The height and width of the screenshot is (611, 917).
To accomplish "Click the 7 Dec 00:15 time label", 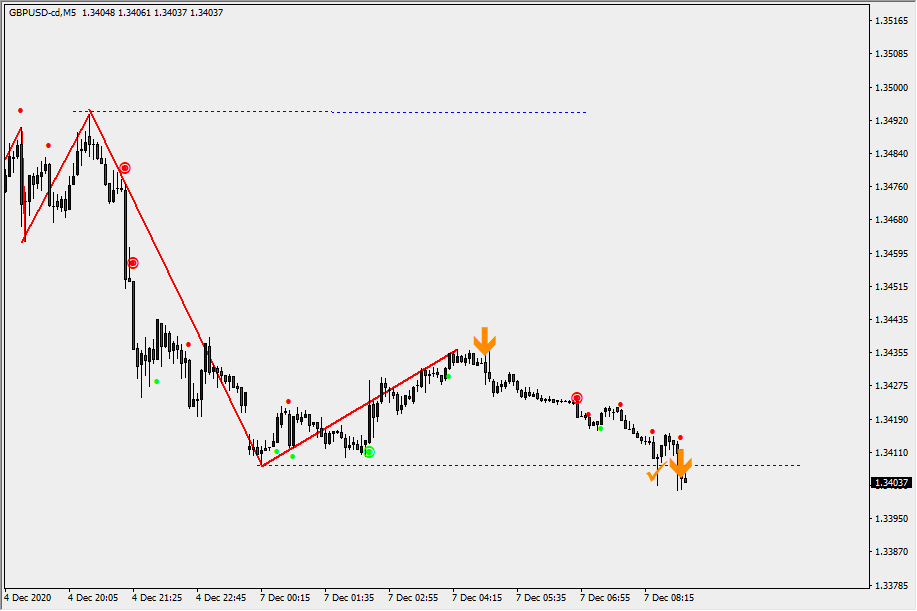I will [x=285, y=597].
